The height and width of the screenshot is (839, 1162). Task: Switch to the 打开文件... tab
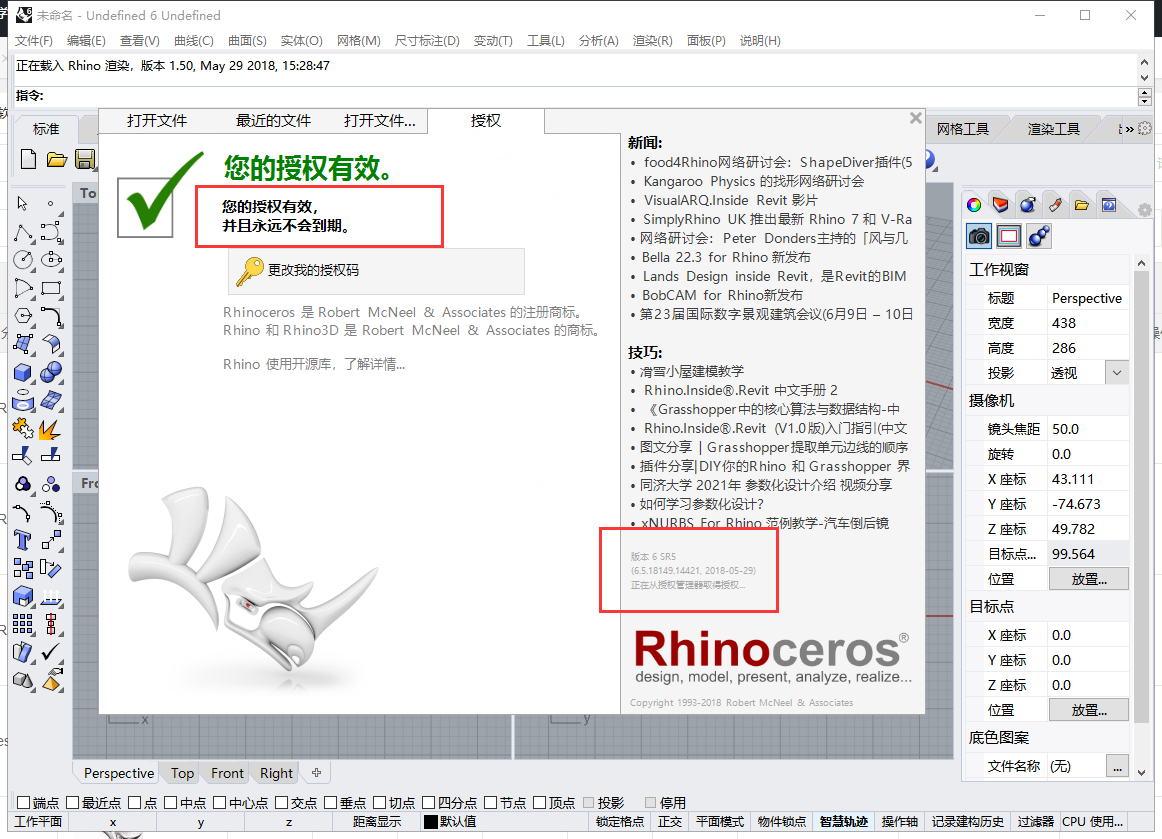(x=379, y=121)
